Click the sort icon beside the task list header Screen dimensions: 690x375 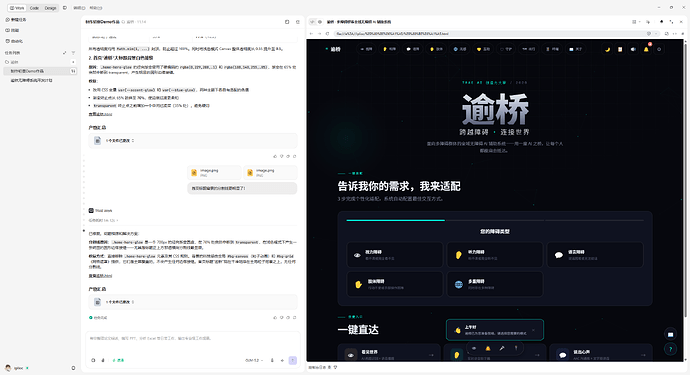pyautogui.click(x=65, y=53)
